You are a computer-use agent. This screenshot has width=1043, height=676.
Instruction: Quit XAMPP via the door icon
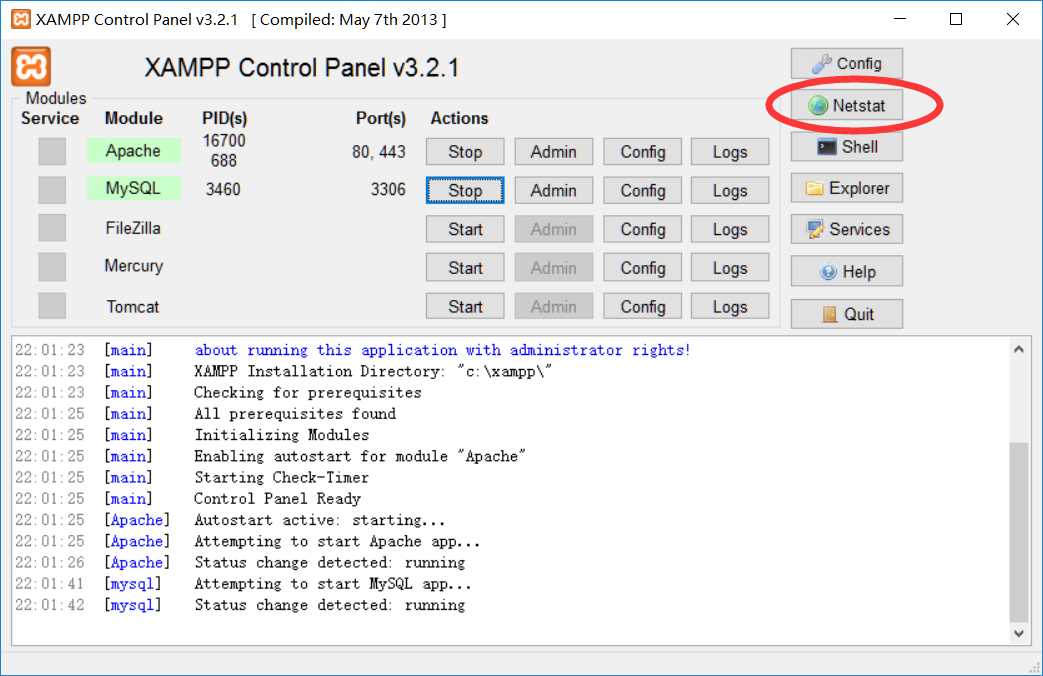846,314
